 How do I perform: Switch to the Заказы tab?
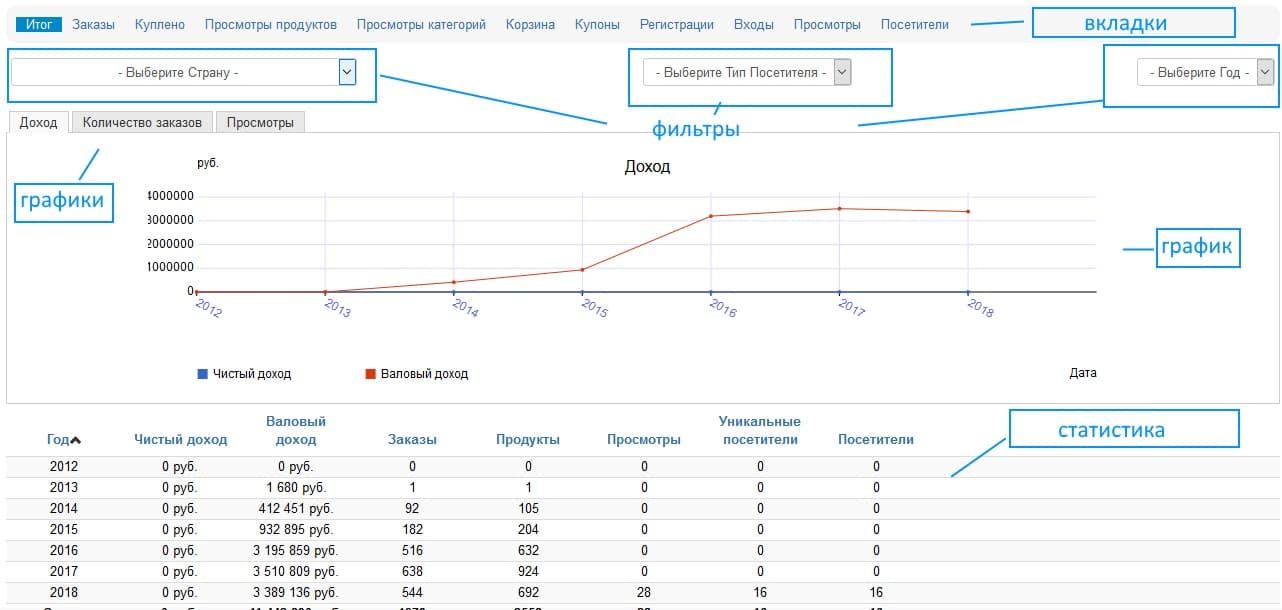click(93, 24)
